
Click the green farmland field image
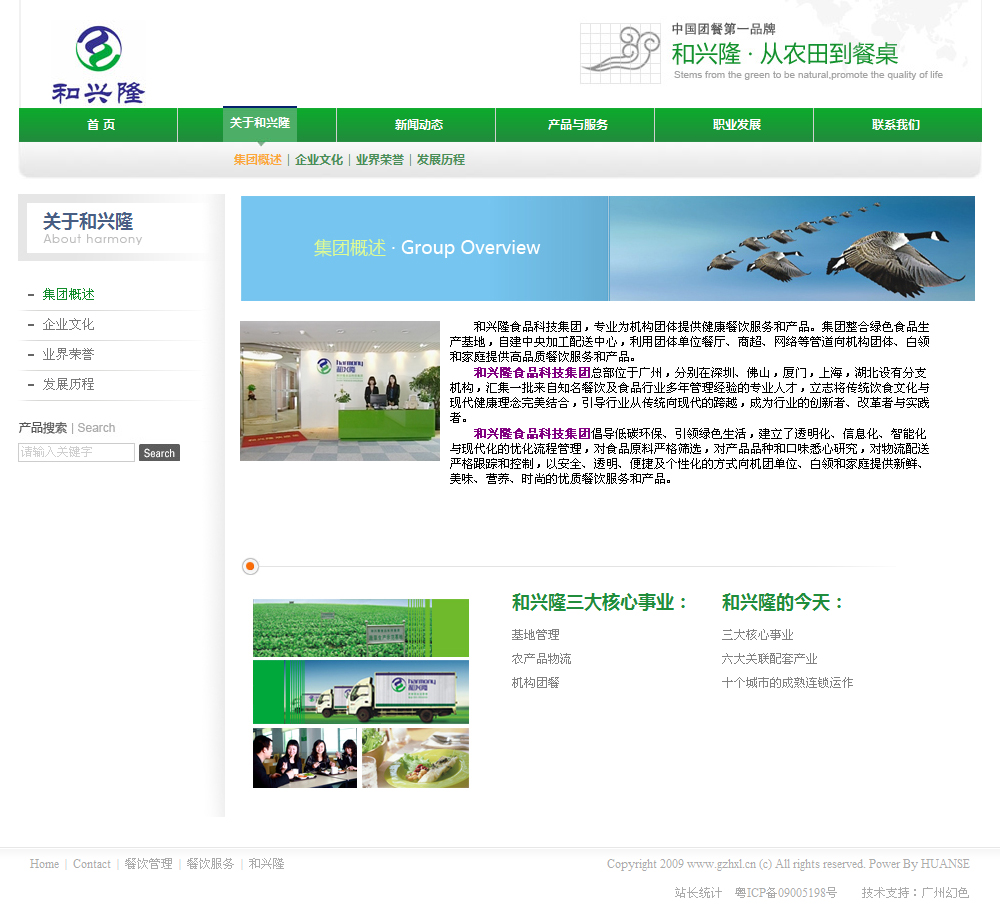pyautogui.click(x=361, y=628)
